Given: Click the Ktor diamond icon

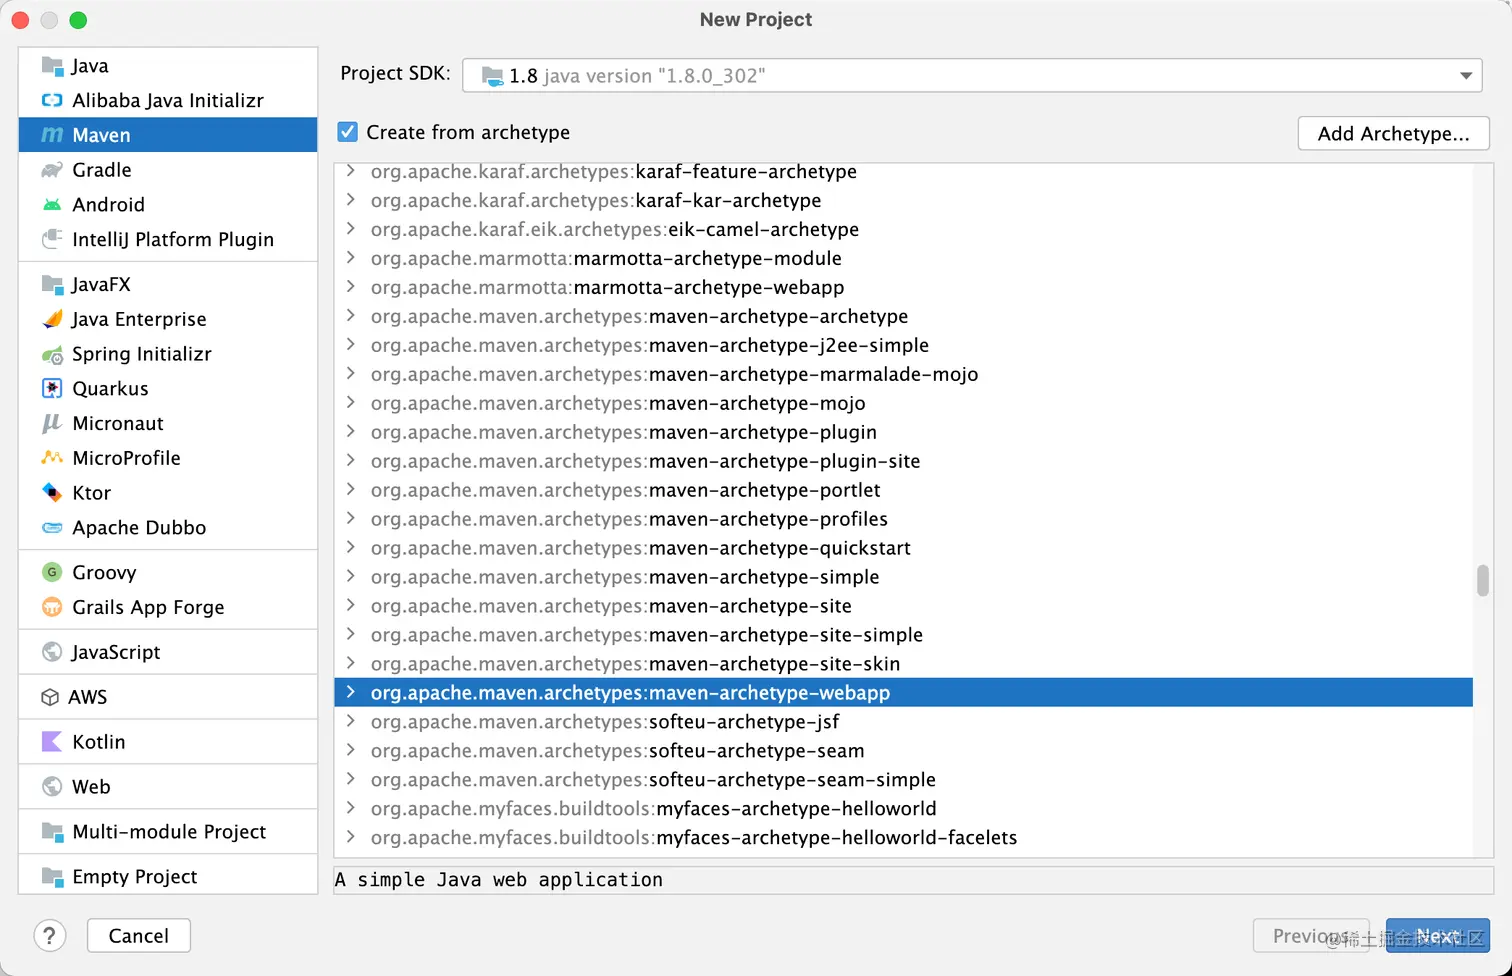Looking at the screenshot, I should click(52, 493).
